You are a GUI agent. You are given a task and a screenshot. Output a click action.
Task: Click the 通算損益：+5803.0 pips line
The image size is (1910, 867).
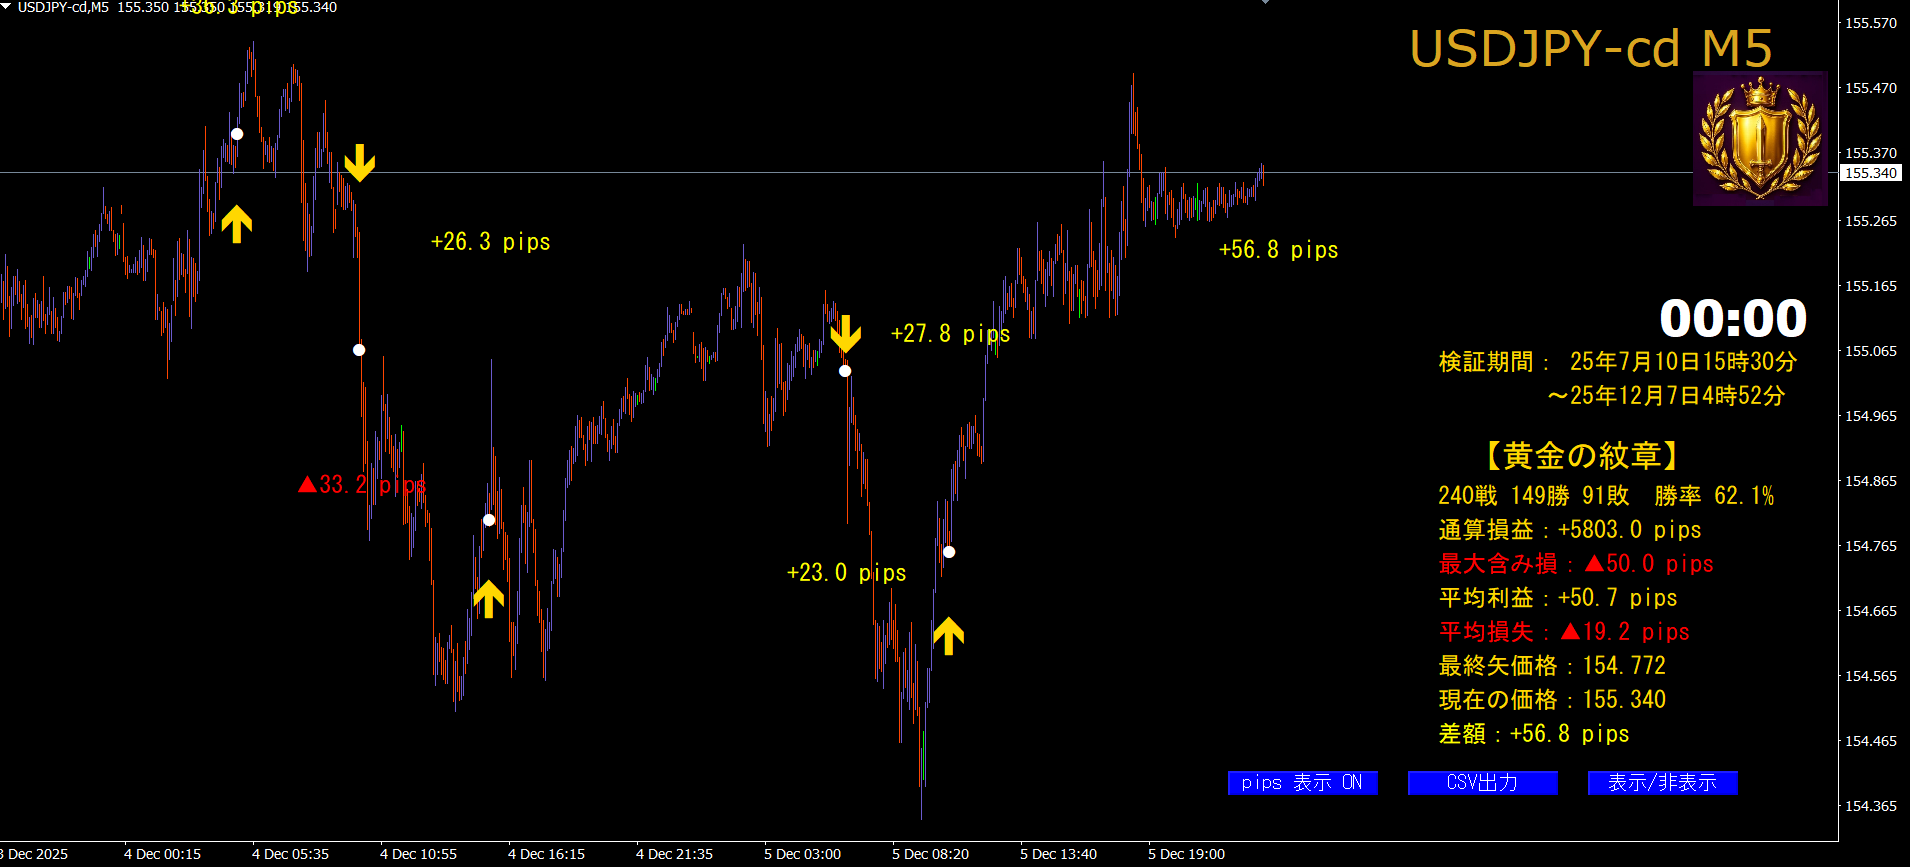pos(1570,530)
